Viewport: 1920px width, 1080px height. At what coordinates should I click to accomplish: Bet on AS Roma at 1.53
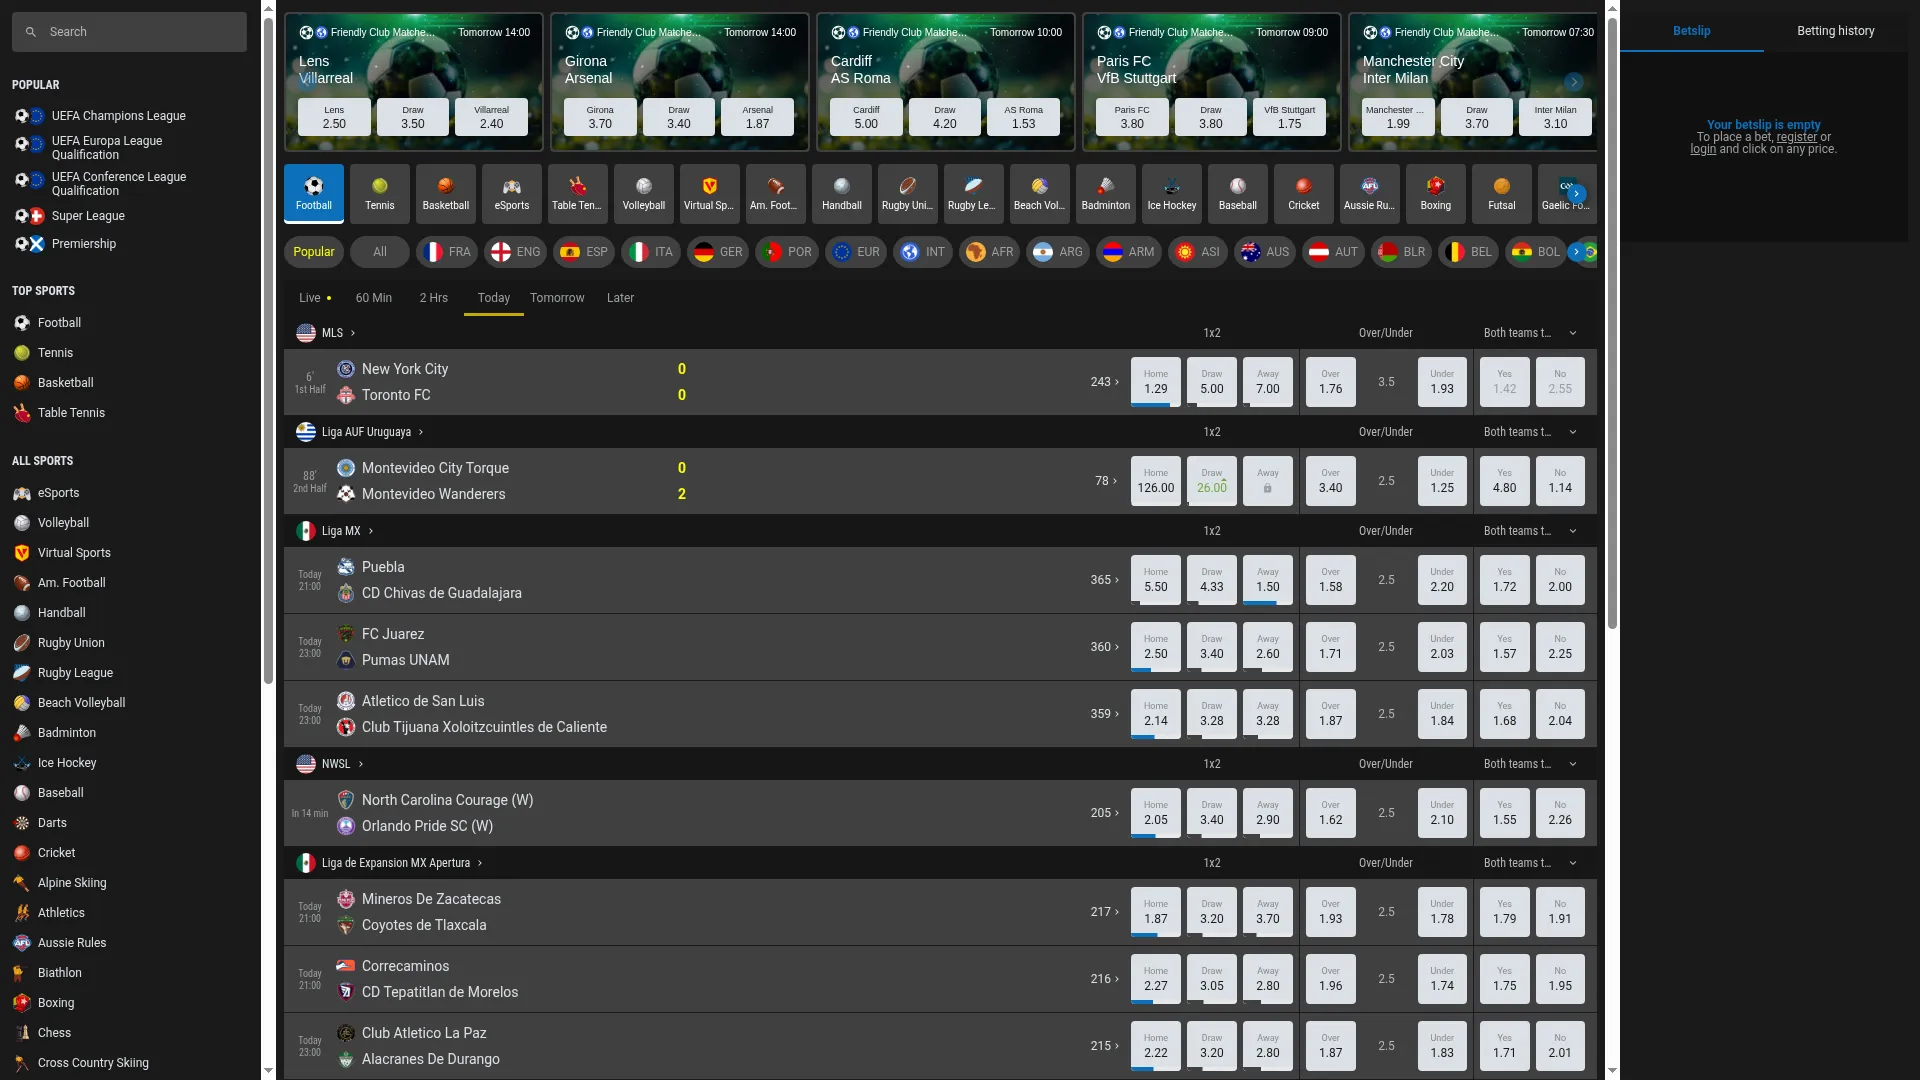[x=1024, y=117]
